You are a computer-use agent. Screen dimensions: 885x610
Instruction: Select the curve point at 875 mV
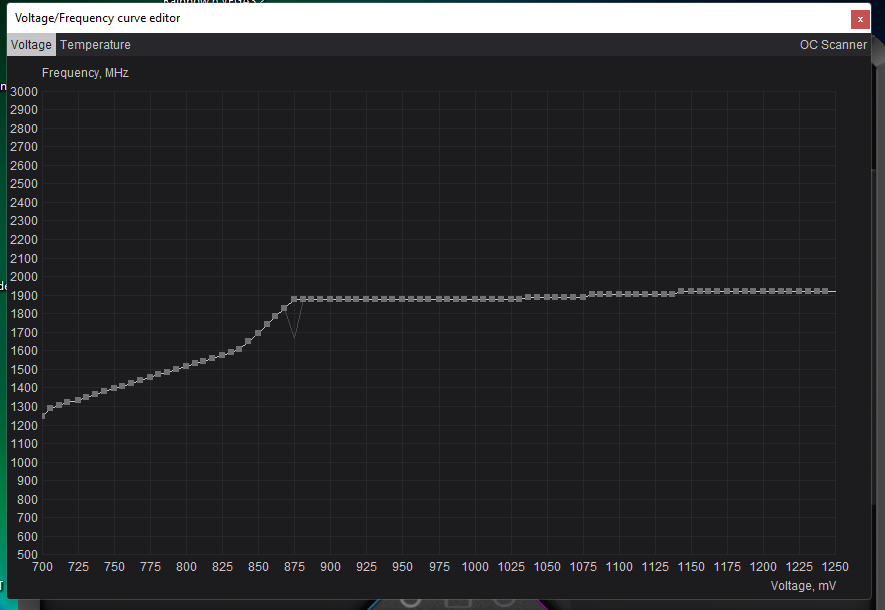[294, 299]
